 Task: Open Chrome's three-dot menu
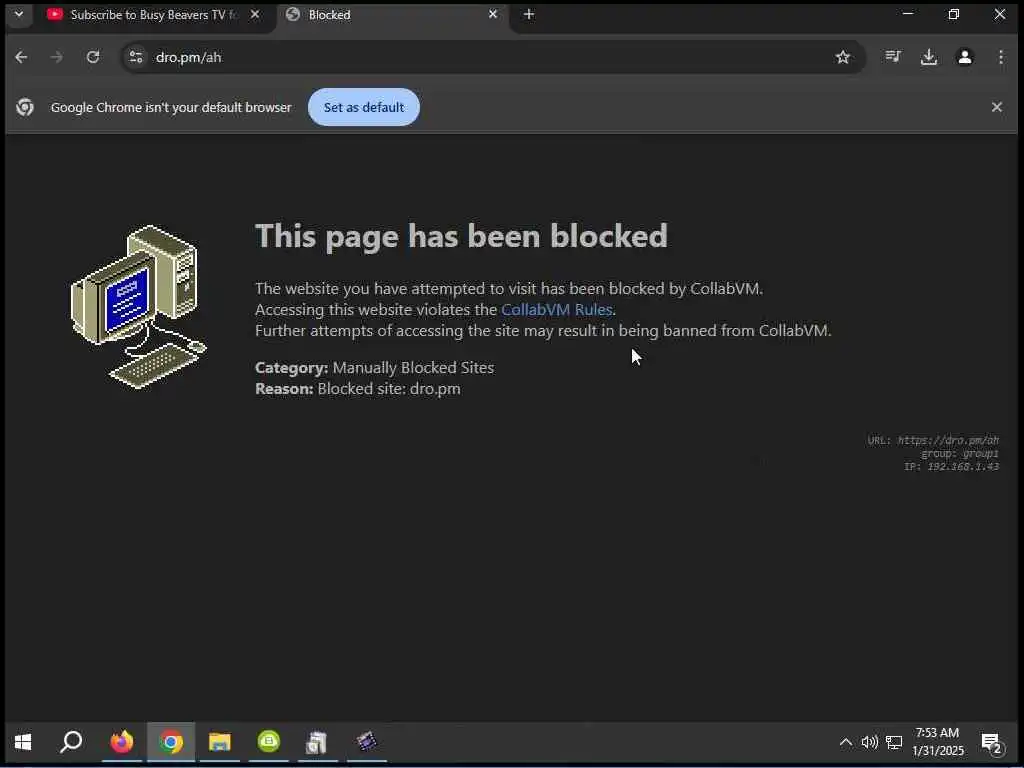(x=1000, y=57)
